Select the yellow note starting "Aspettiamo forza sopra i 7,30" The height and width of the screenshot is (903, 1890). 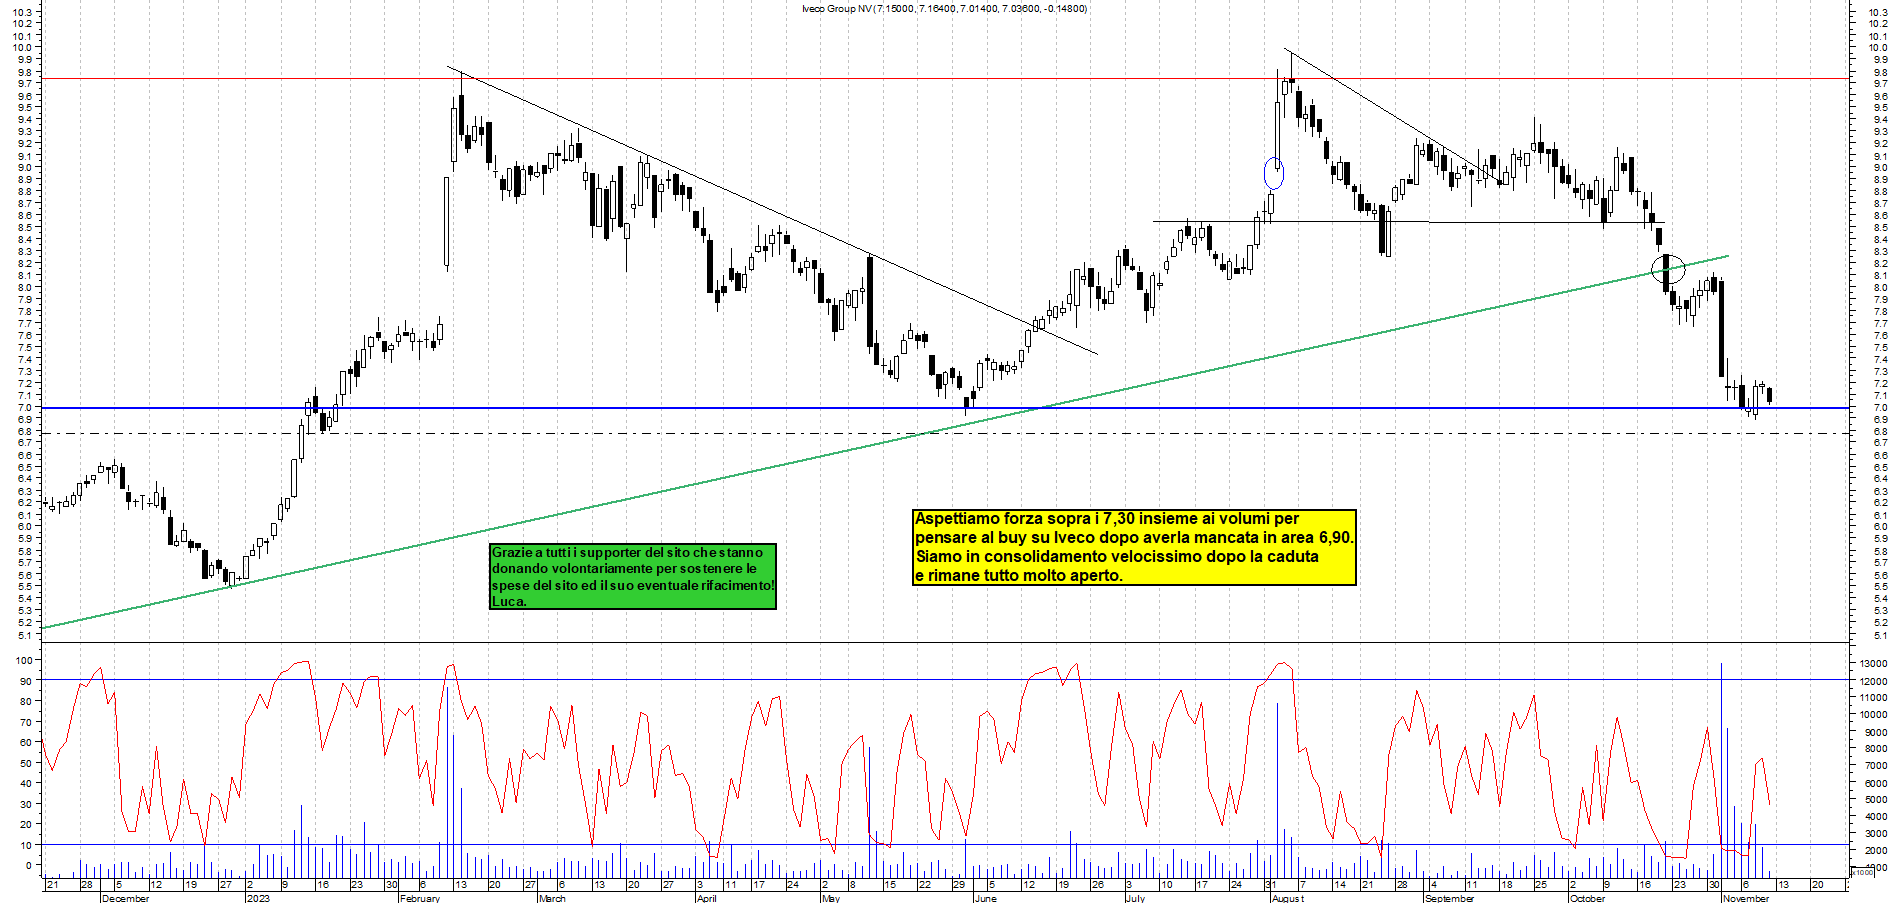point(1135,547)
